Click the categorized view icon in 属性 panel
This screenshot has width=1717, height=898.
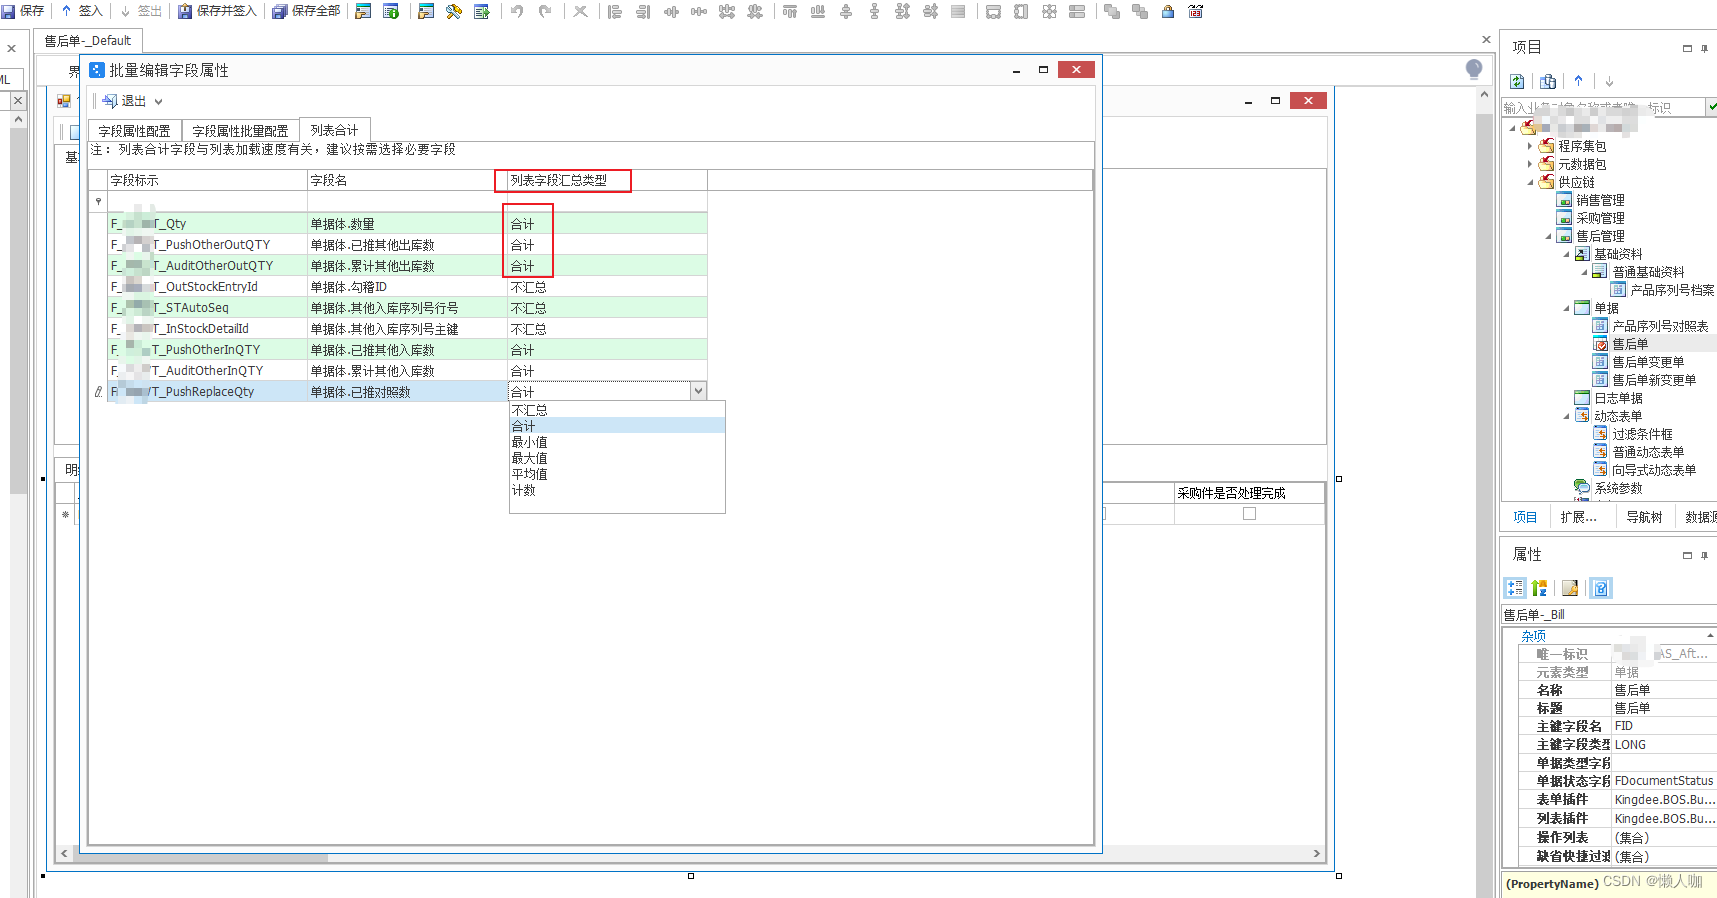point(1515,588)
